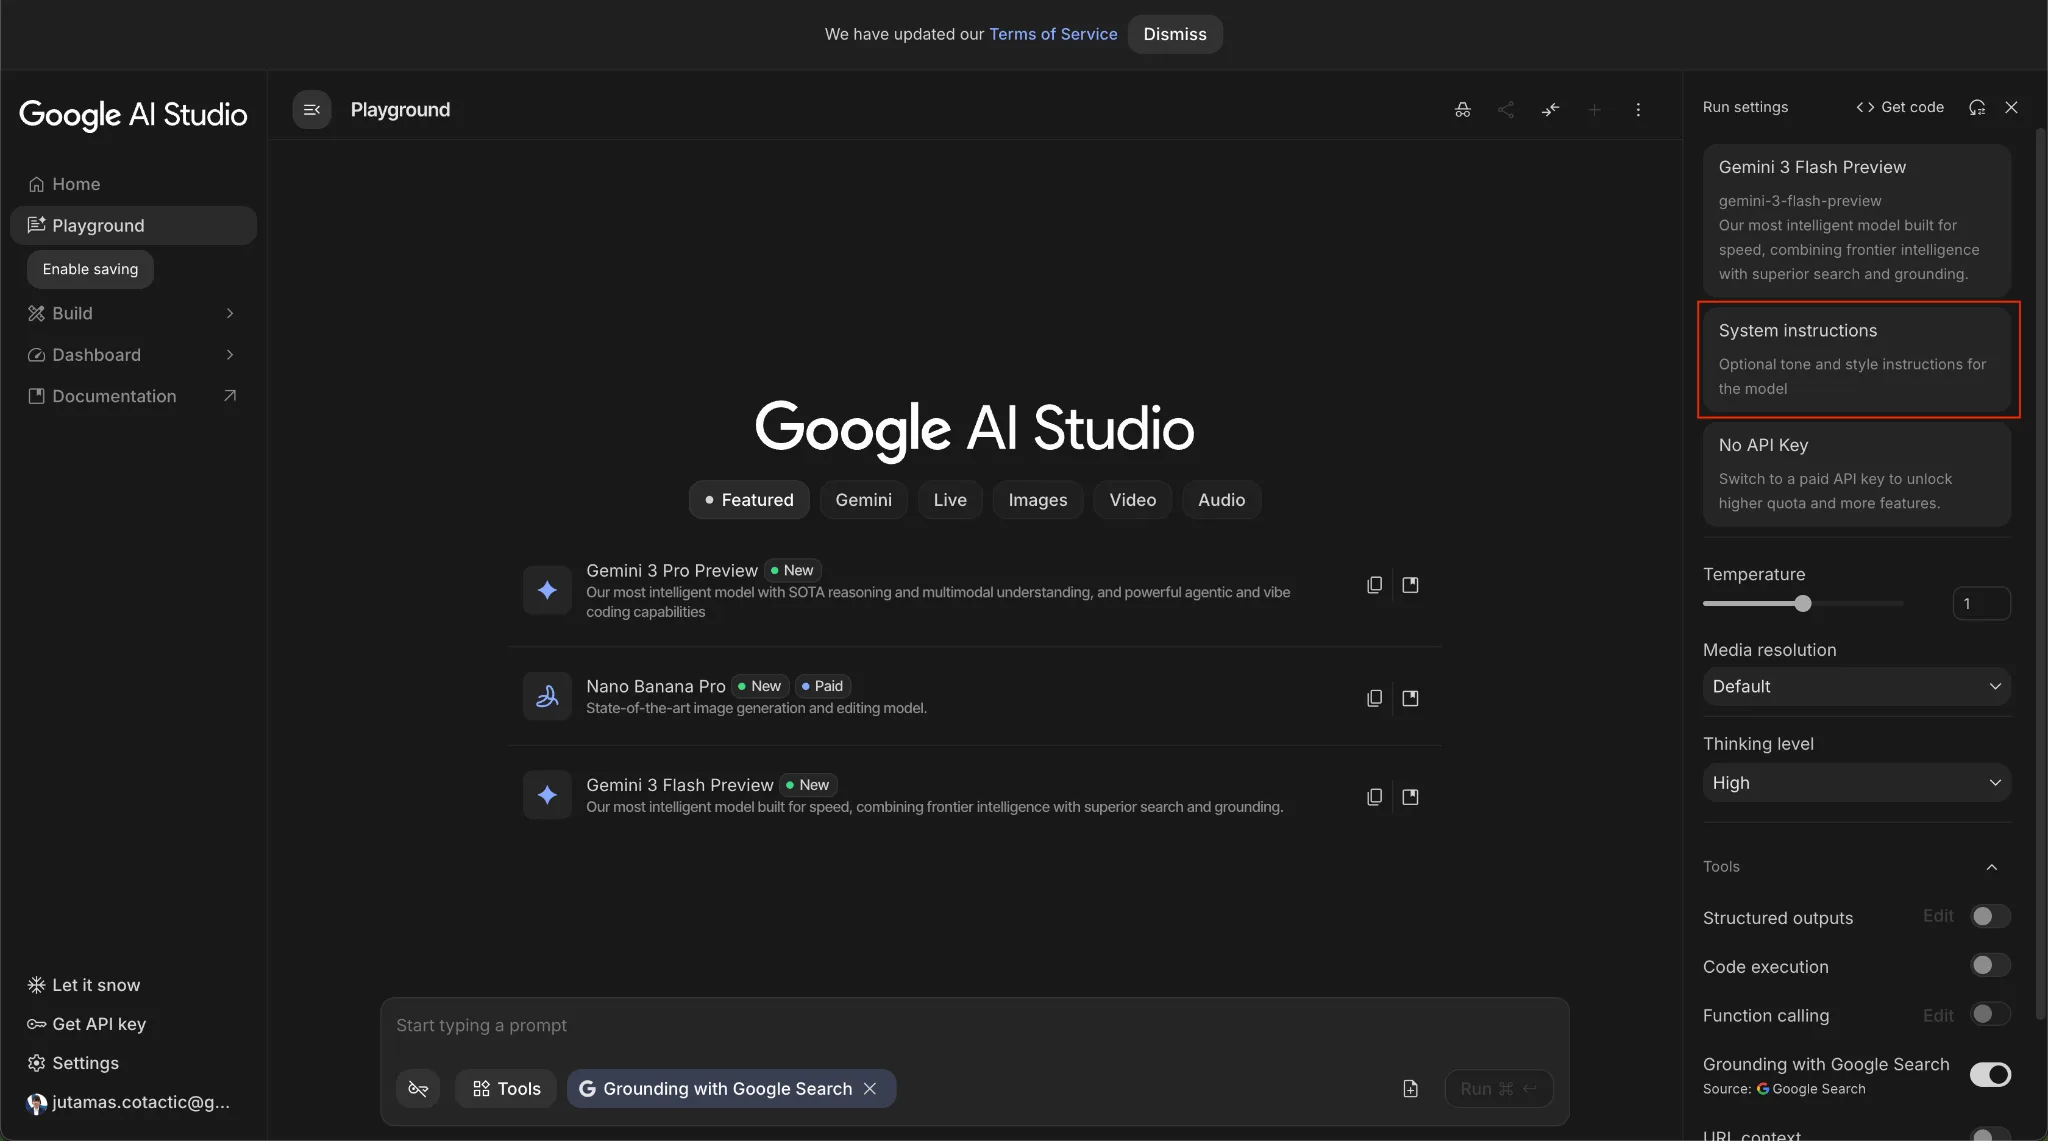Viewport: 2048px width, 1141px height.
Task: Disable the Grounding with Google Search toggle
Action: pos(1989,1075)
